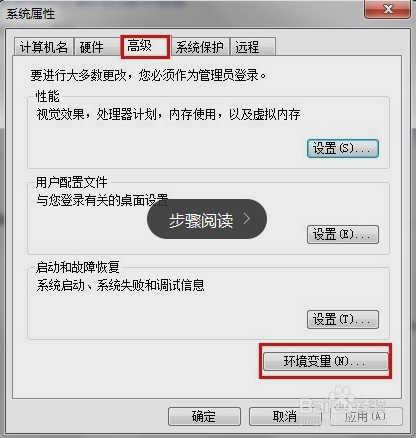This screenshot has height=438, width=417.
Task: Click the 步骤阅读 overlay chevron arrow
Action: tap(247, 219)
